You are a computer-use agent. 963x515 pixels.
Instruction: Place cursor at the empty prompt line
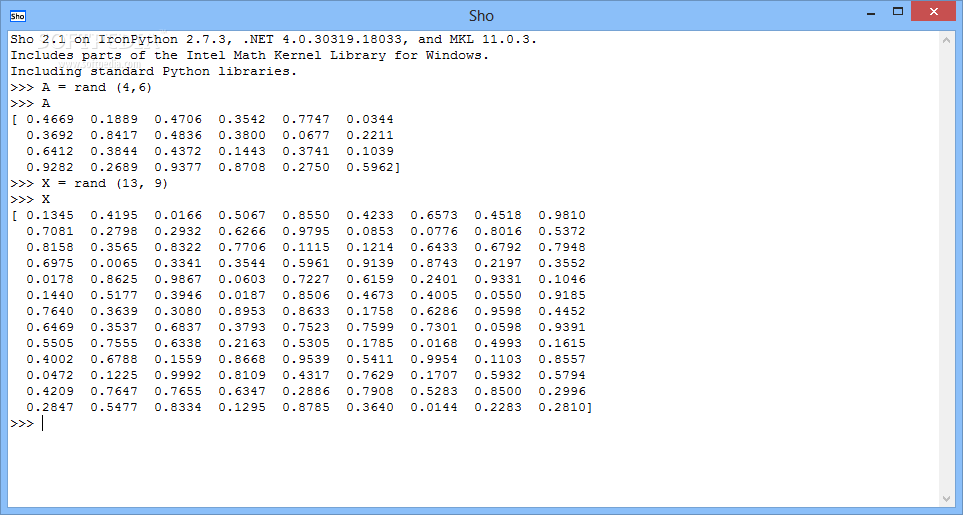(x=473, y=424)
